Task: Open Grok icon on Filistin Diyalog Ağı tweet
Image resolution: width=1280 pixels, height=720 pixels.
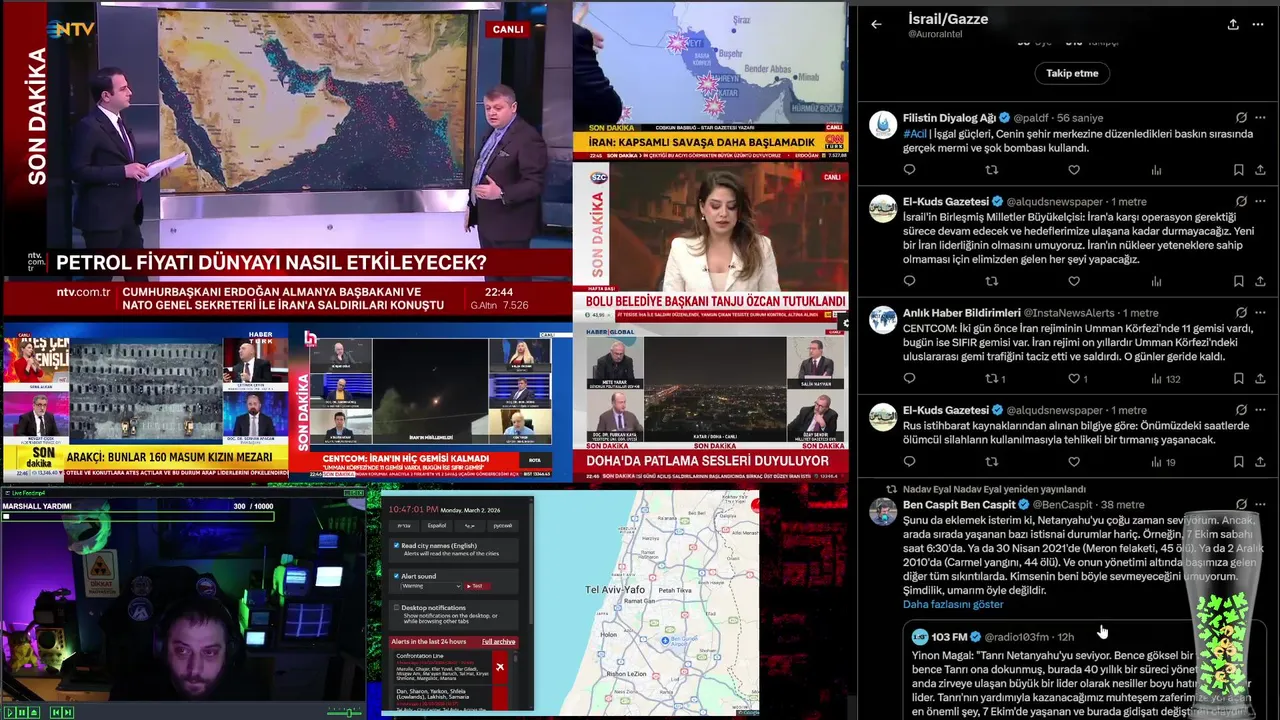Action: click(x=1241, y=118)
